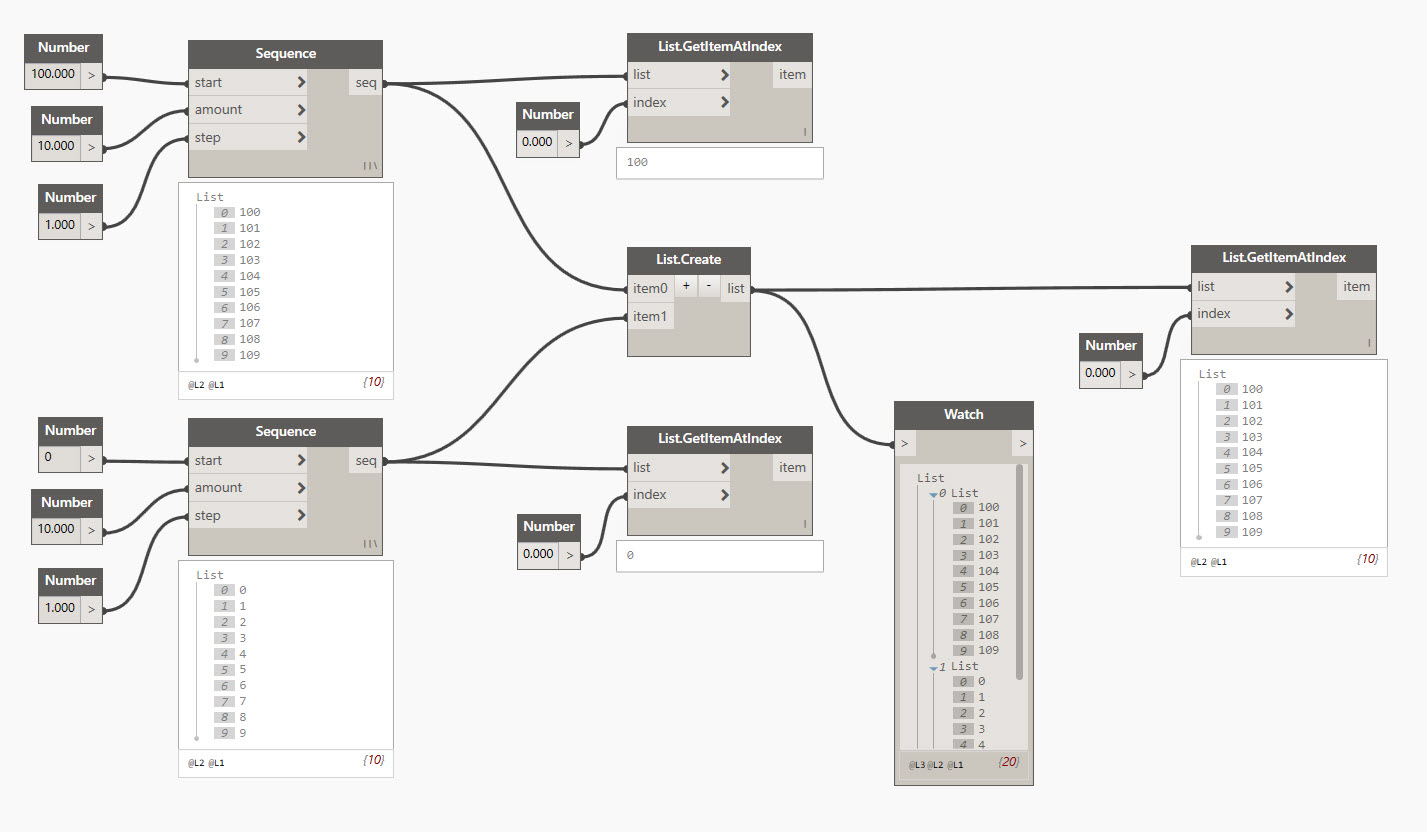Click the minus button on List.Create node

709,287
